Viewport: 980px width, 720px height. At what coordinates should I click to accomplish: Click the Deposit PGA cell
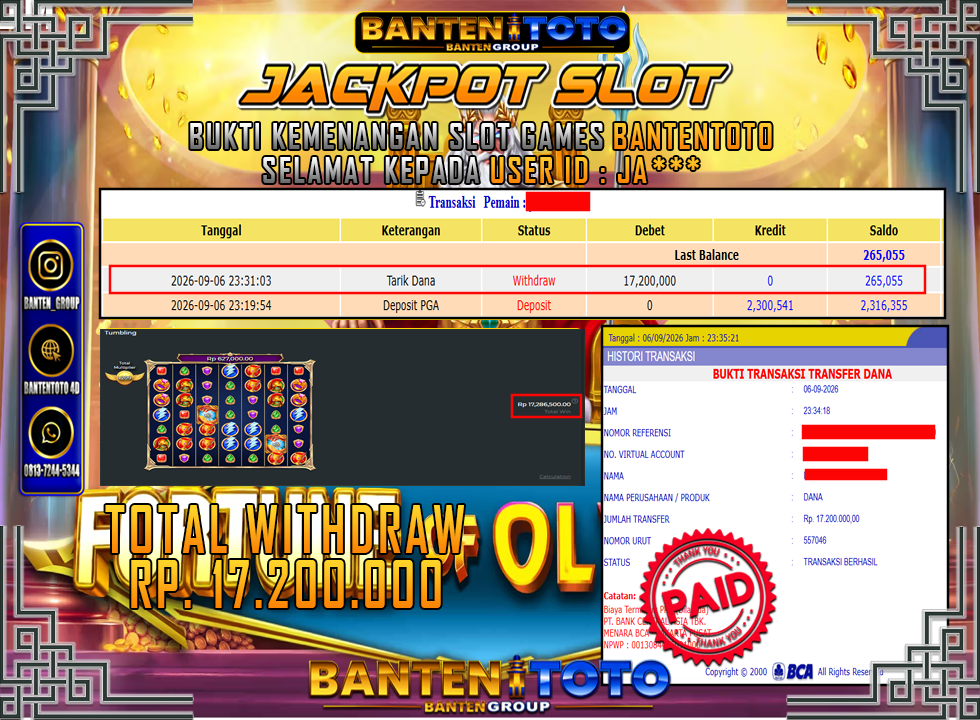coord(411,306)
